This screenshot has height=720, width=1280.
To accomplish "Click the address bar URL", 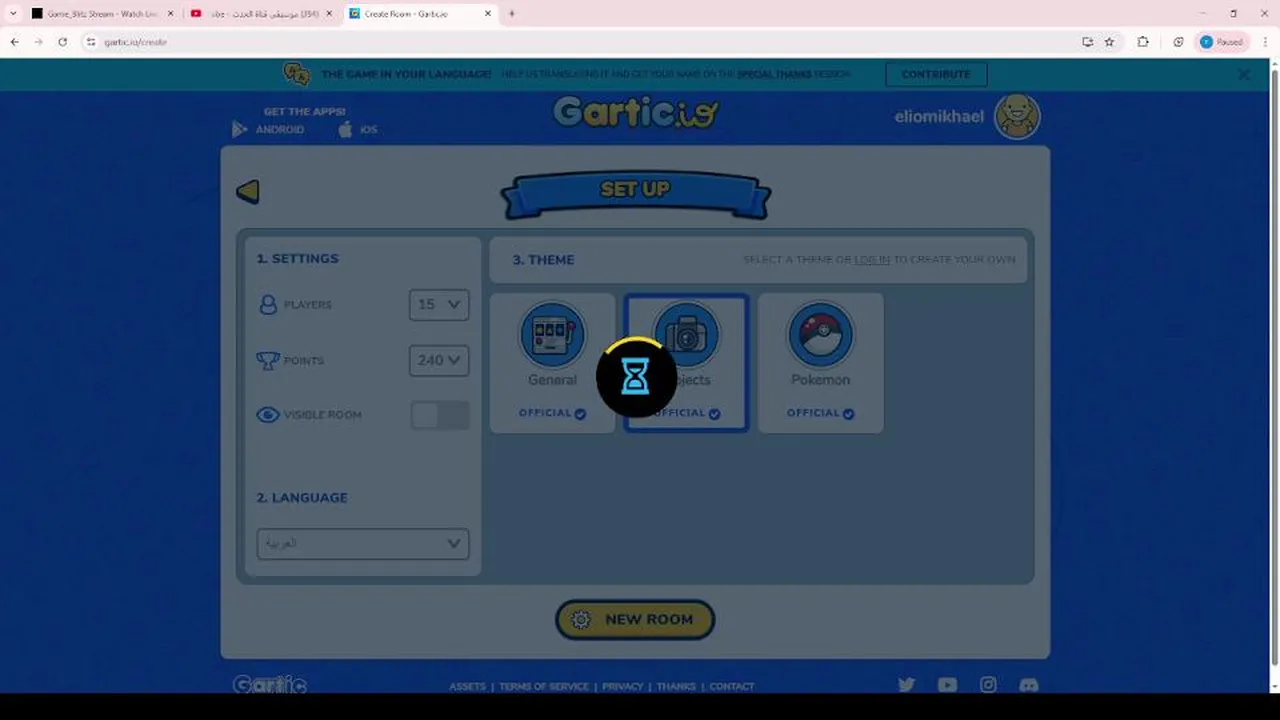I will coord(136,42).
